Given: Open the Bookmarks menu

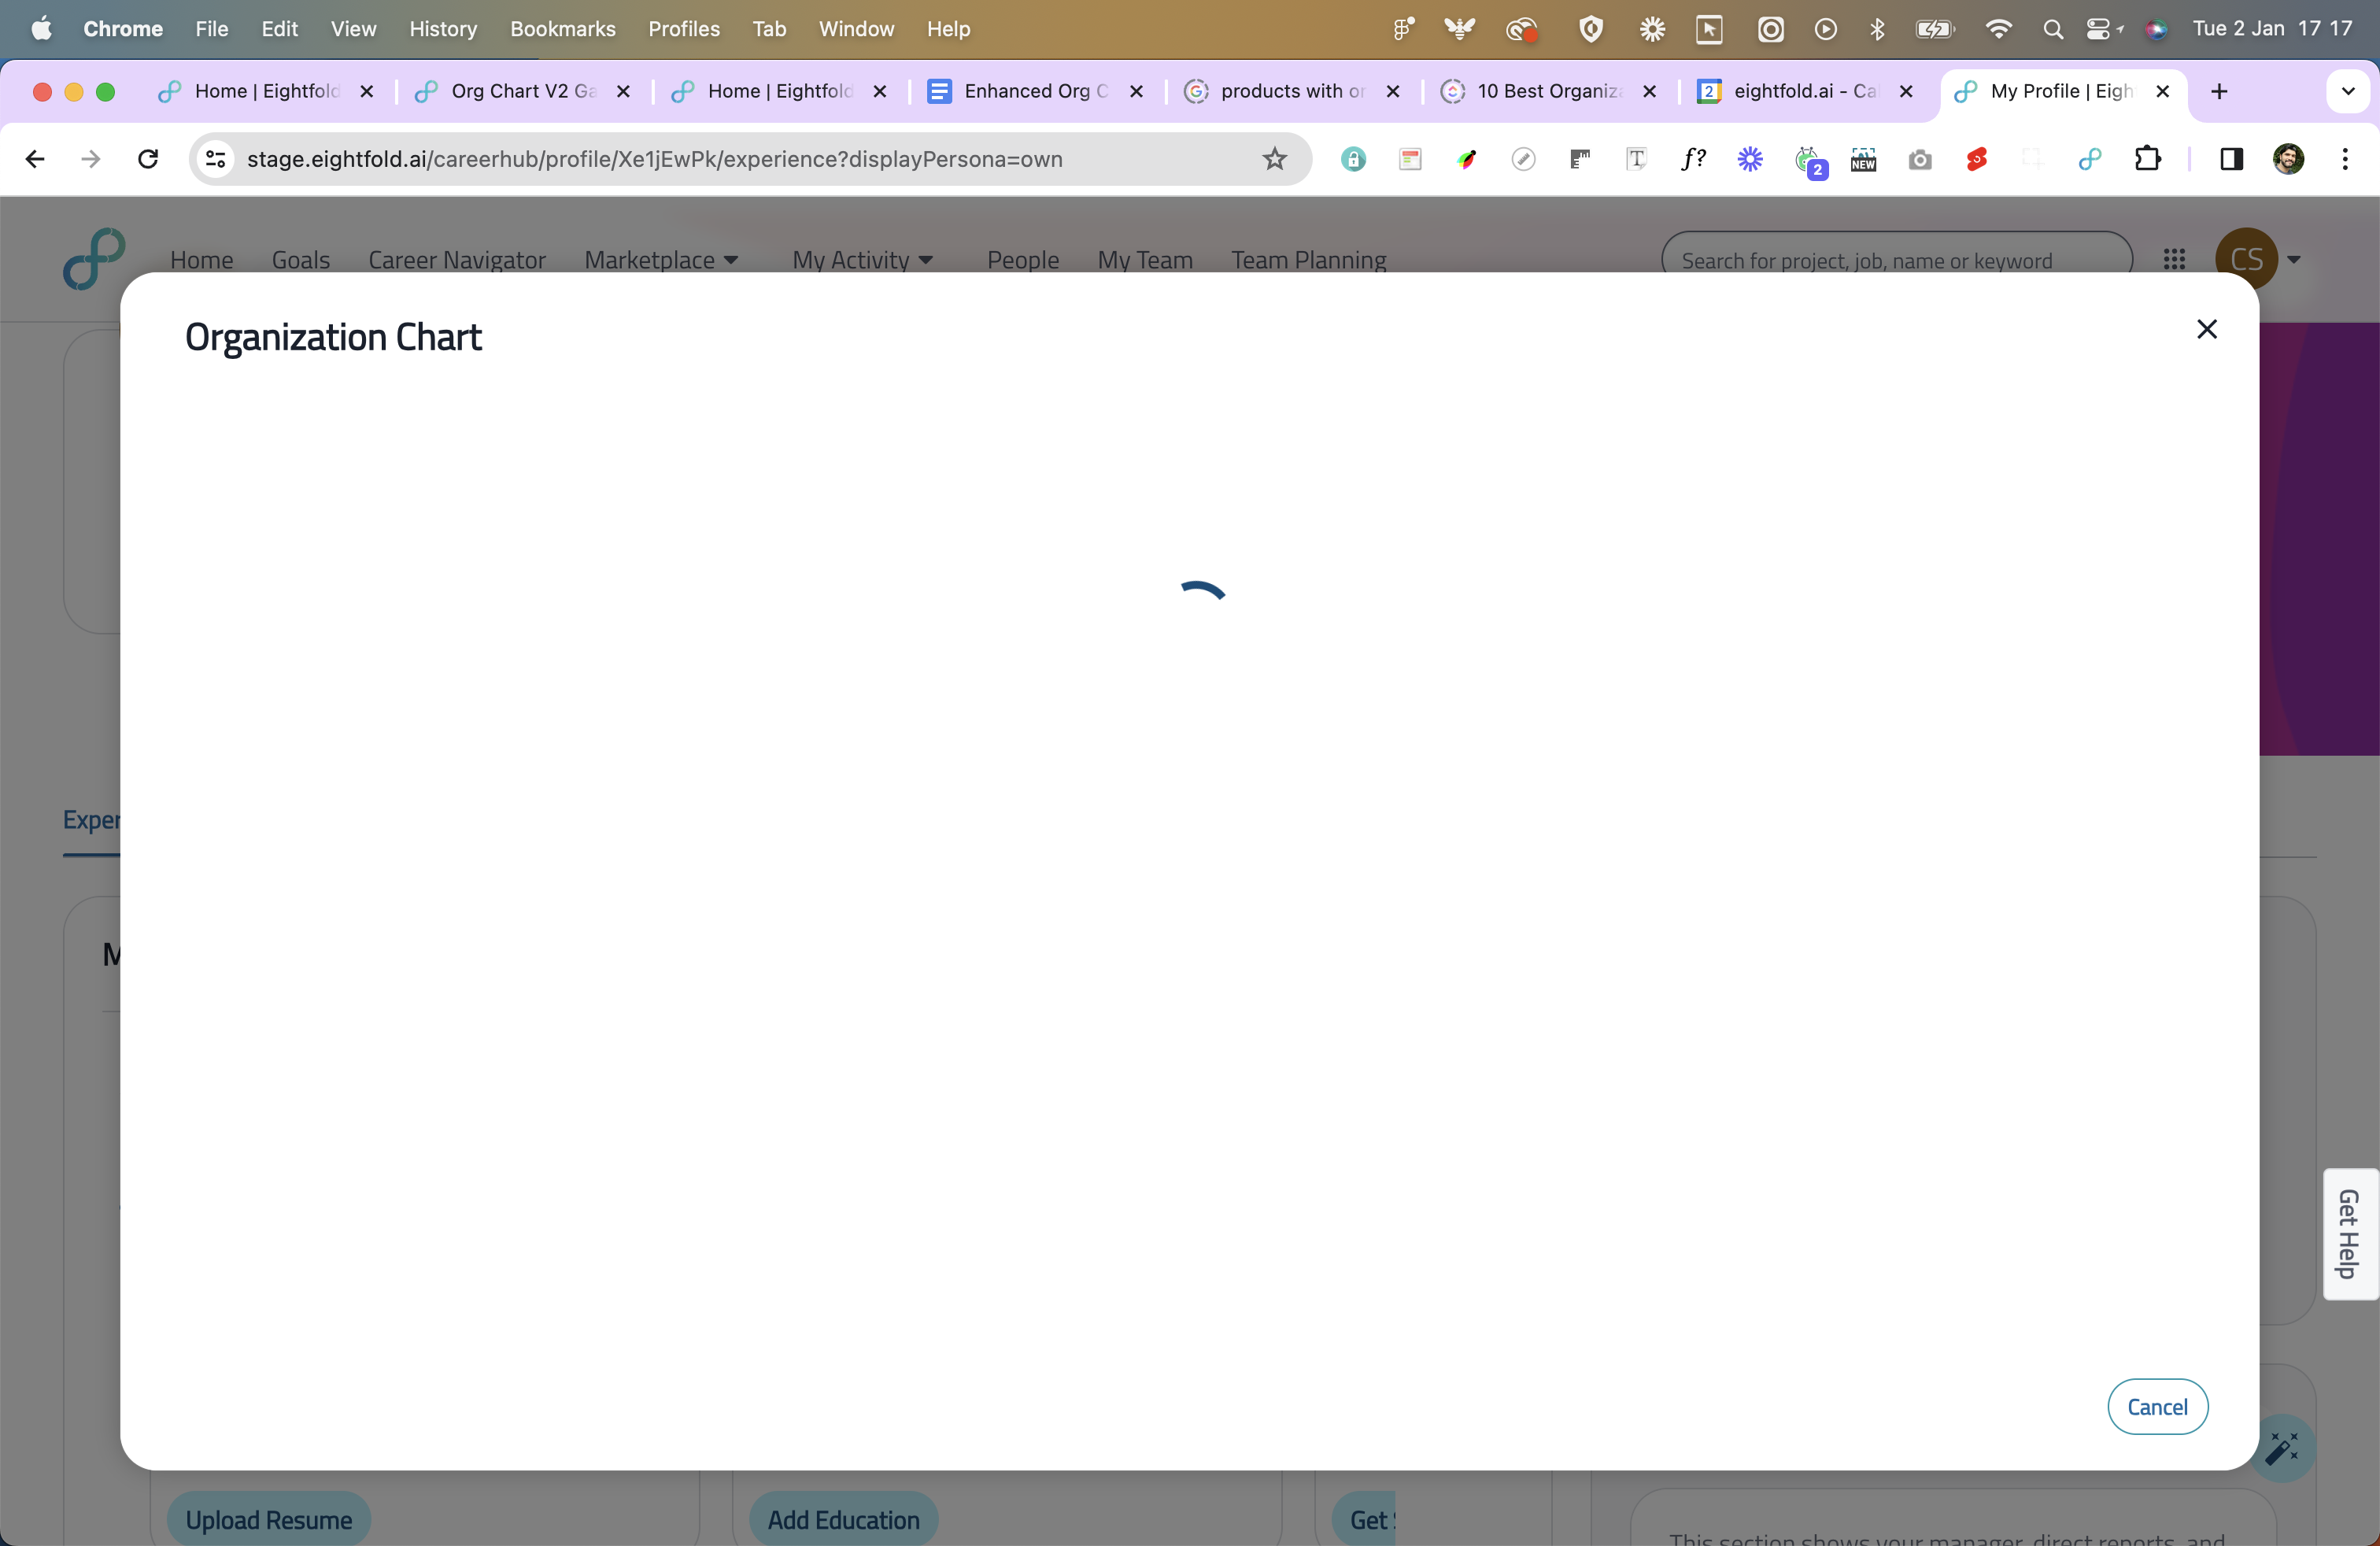Looking at the screenshot, I should [x=562, y=29].
